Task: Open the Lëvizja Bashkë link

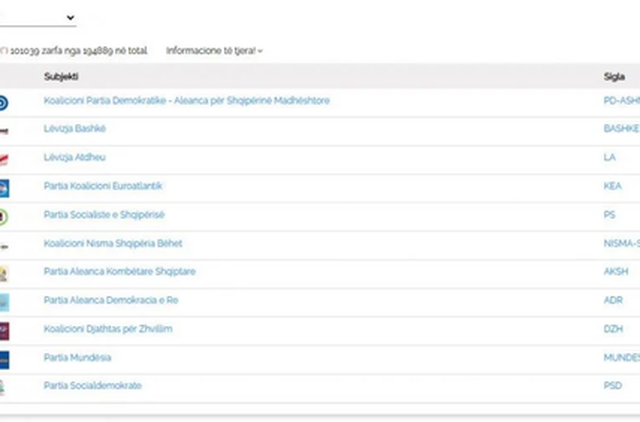Action: tap(75, 129)
